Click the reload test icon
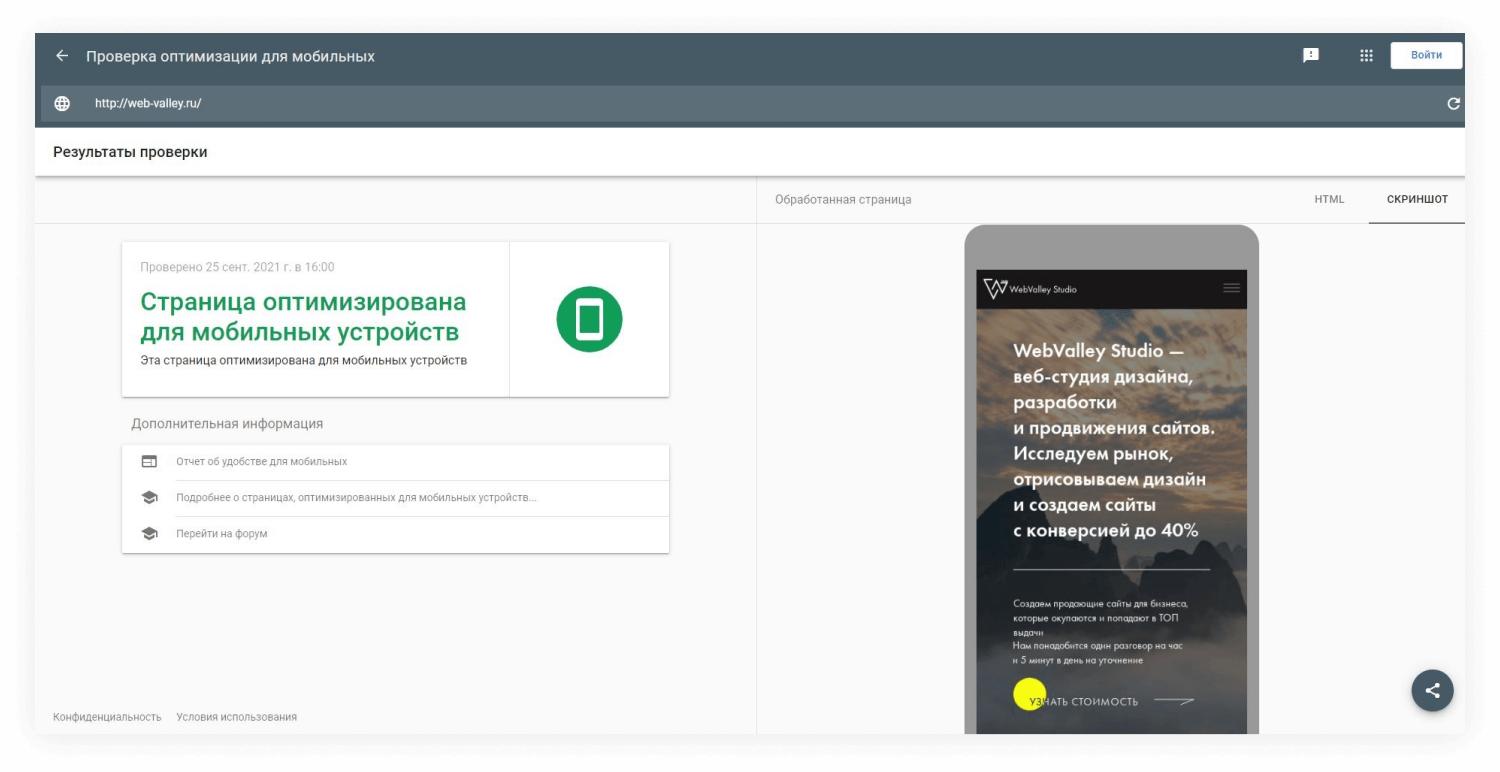The height and width of the screenshot is (772, 1500). (1453, 103)
